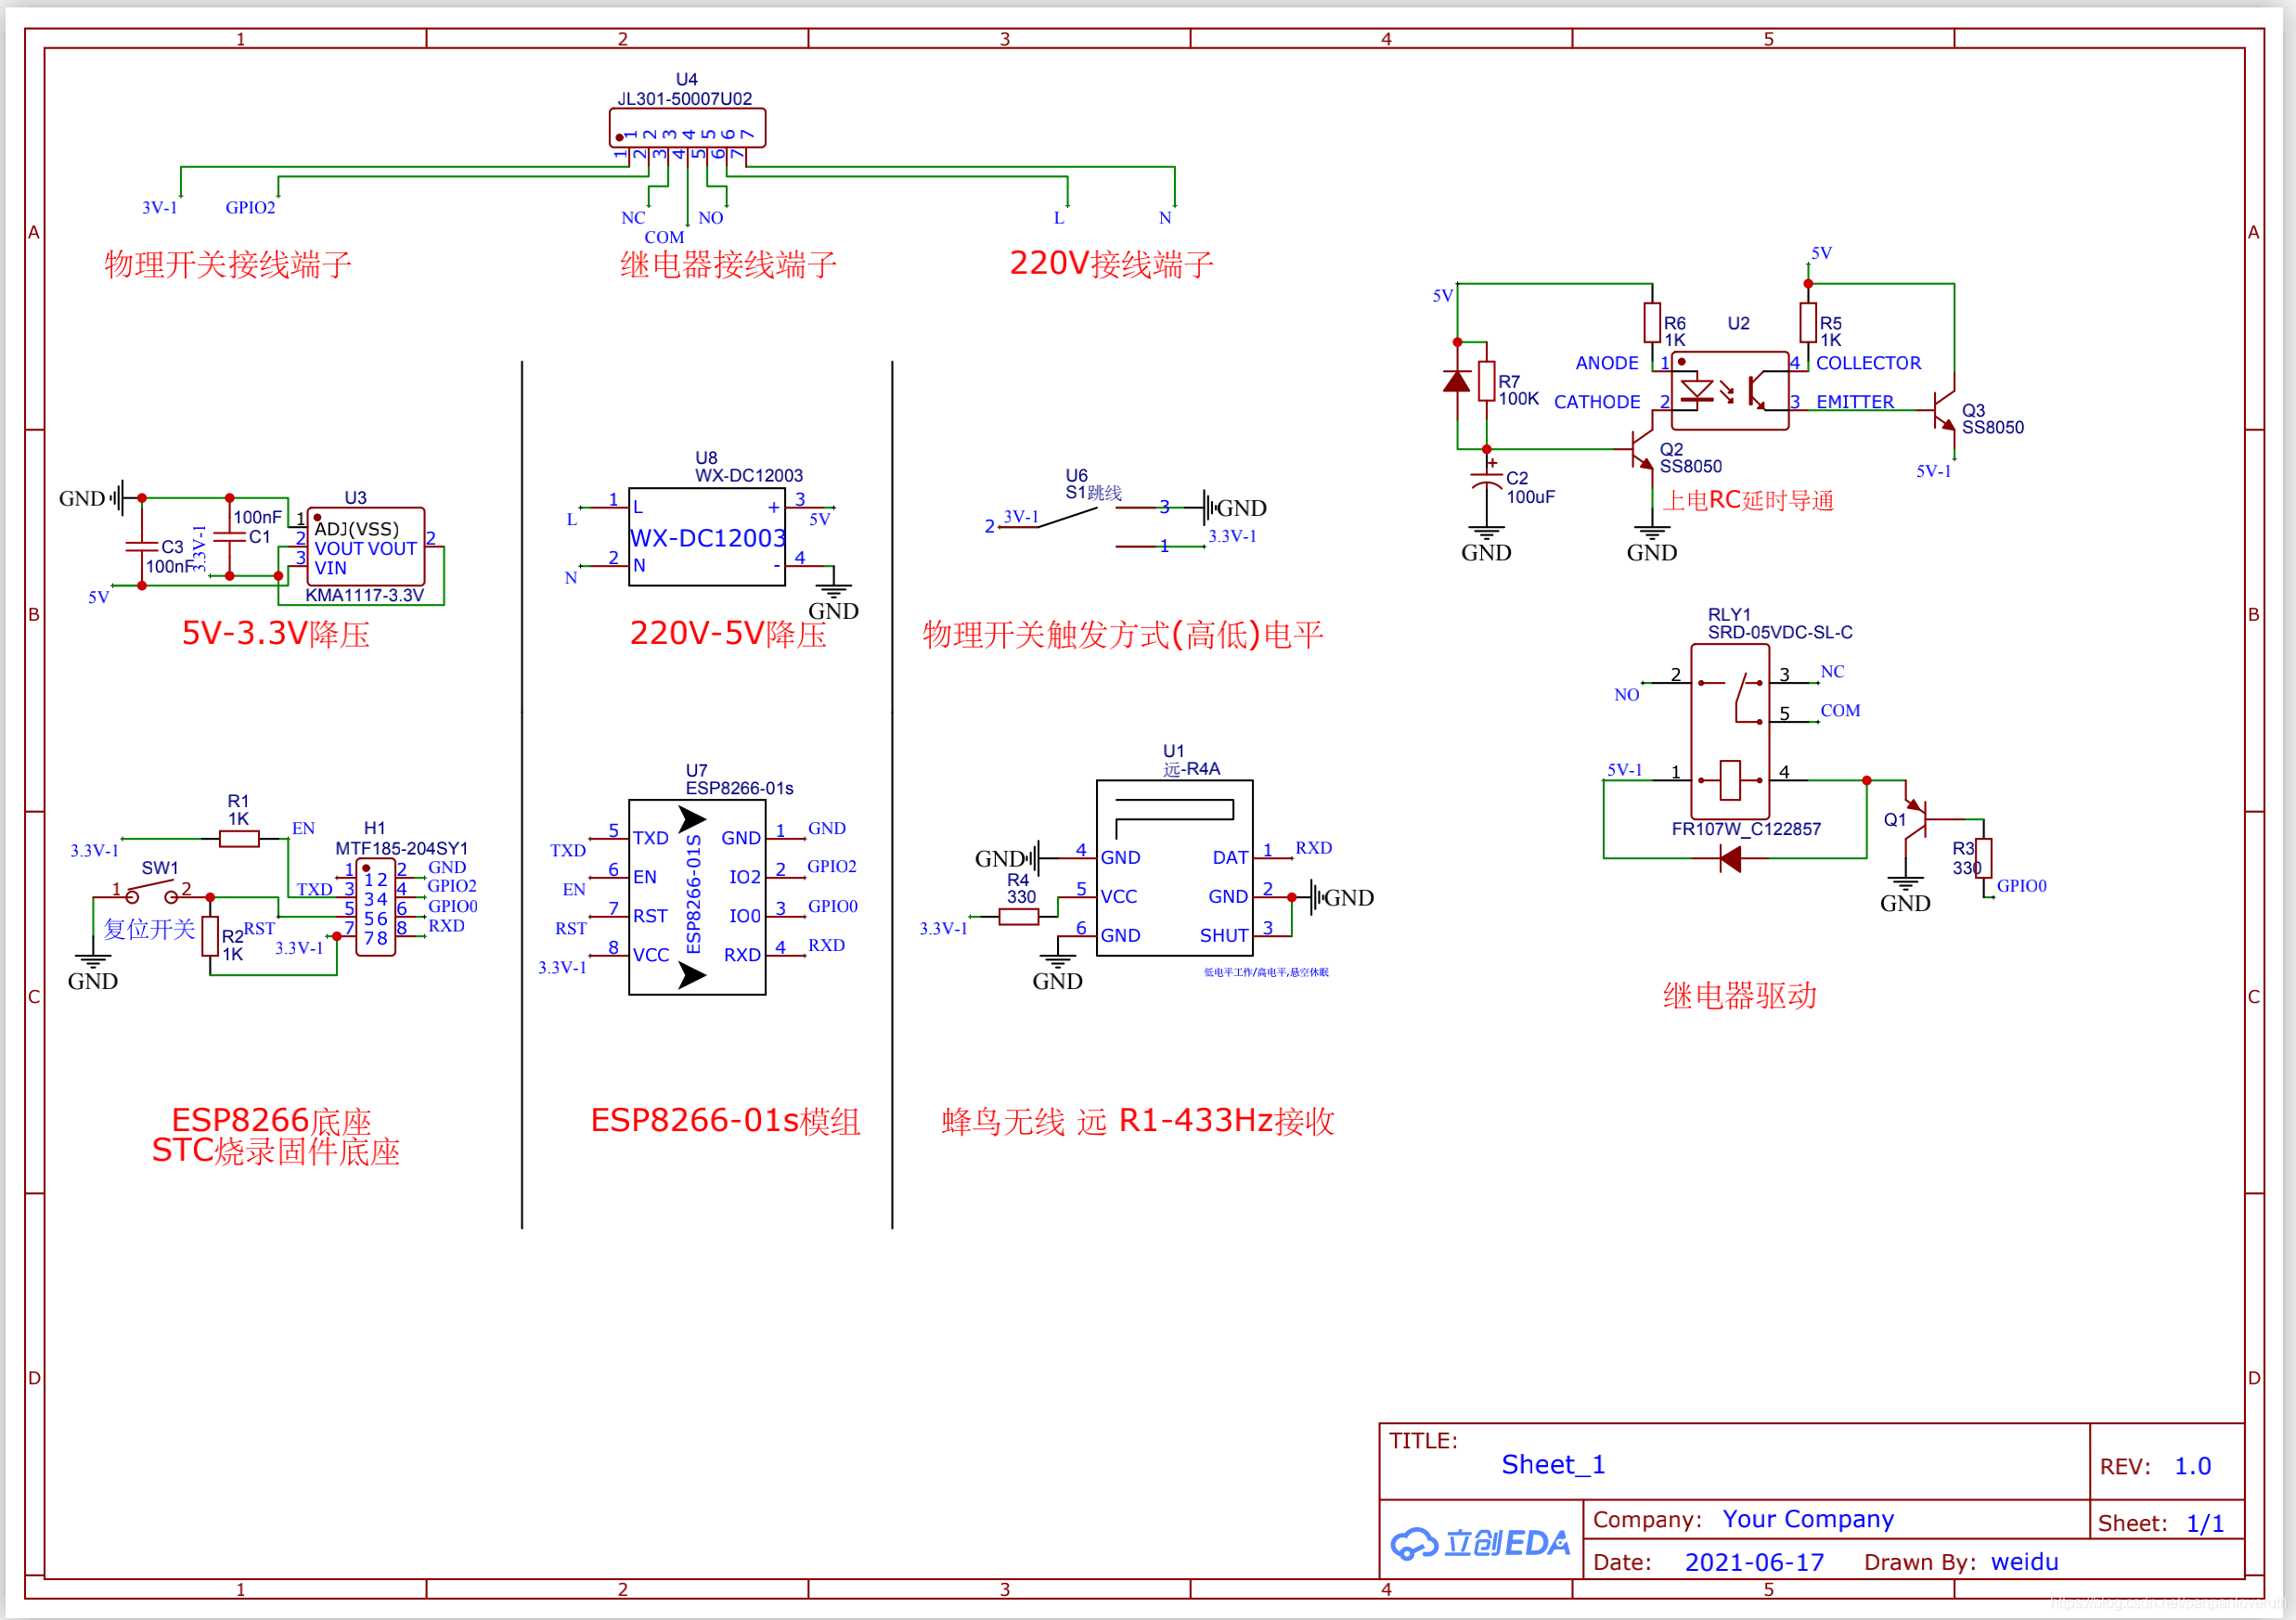Select the red label STC烧录固件底座
This screenshot has width=2296, height=1620.
pyautogui.click(x=276, y=1152)
